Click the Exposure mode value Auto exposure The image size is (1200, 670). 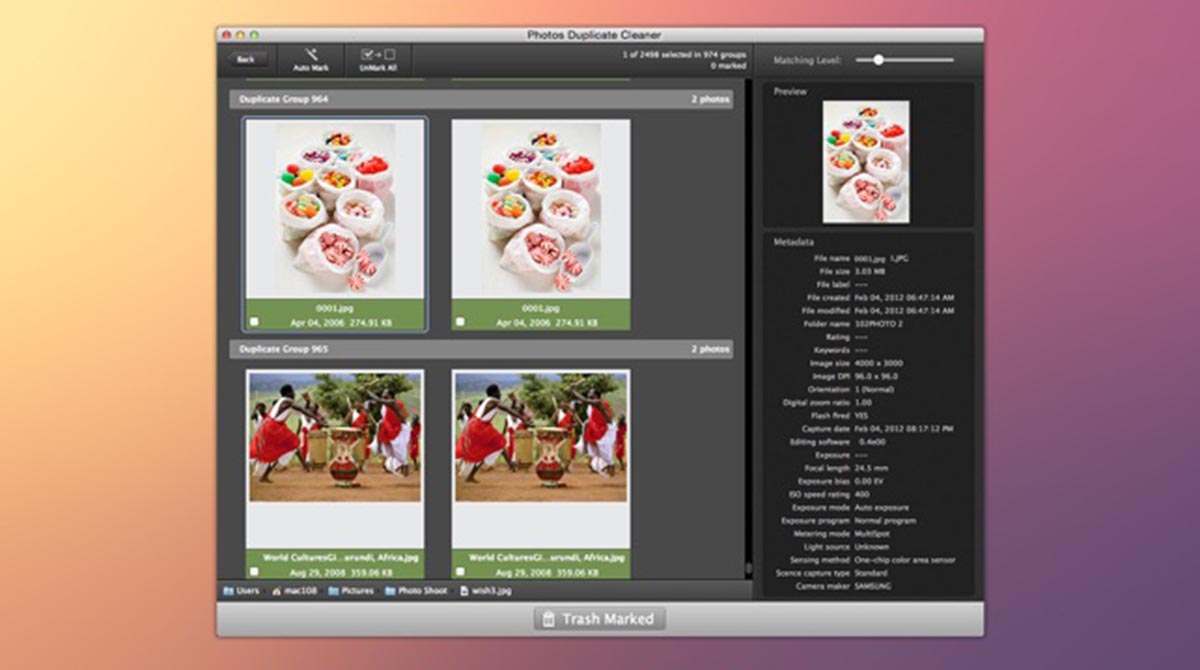point(881,507)
